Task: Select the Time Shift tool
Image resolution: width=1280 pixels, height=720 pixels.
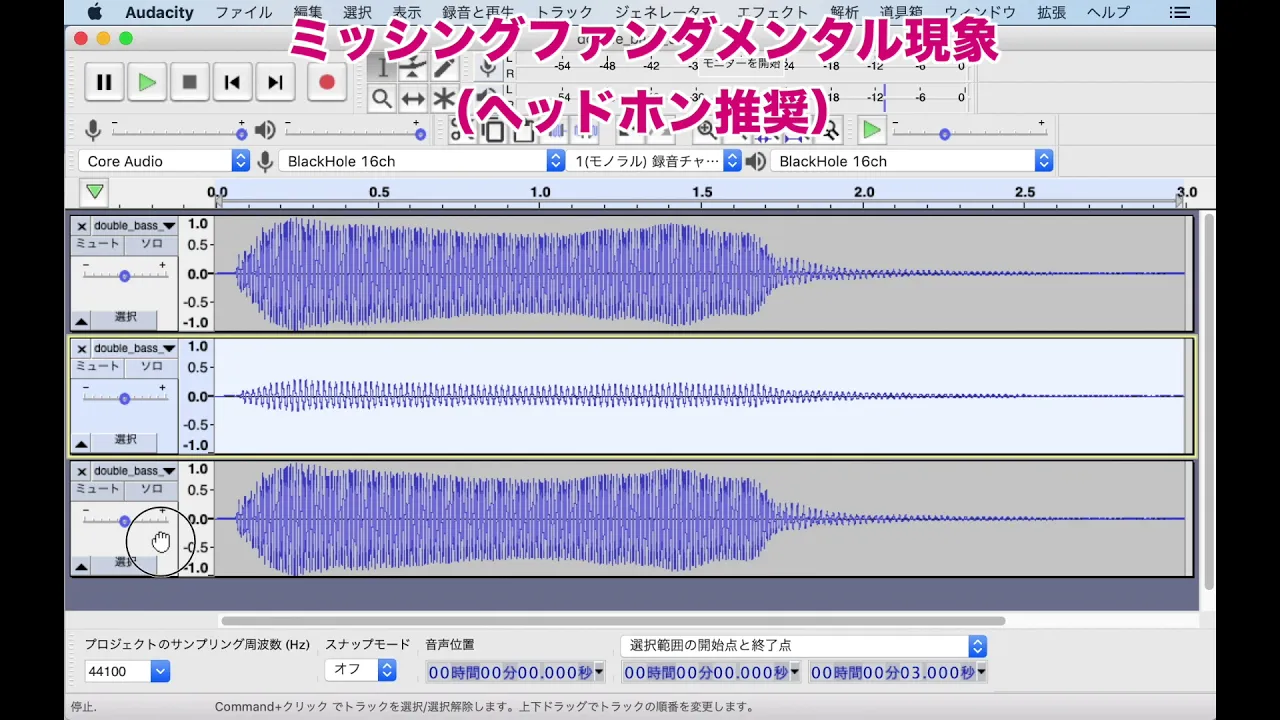Action: (413, 98)
